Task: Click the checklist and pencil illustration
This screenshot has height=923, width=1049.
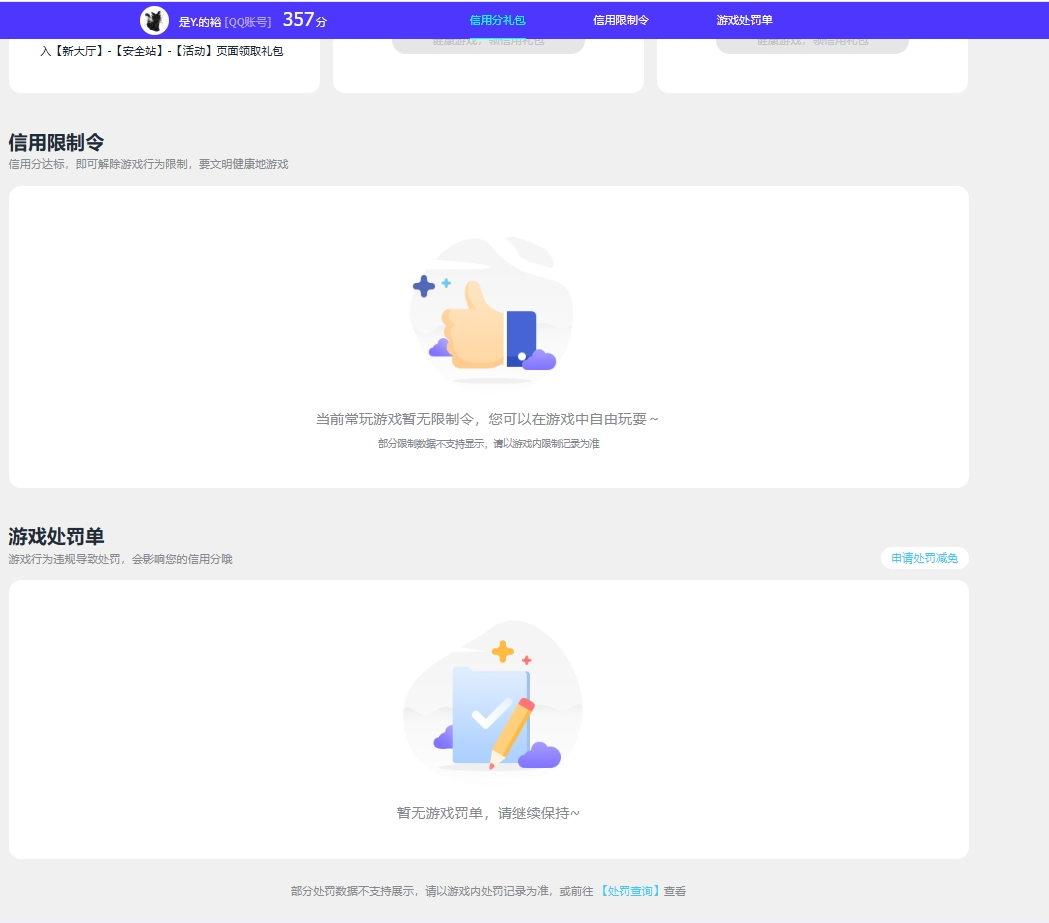Action: pyautogui.click(x=493, y=699)
